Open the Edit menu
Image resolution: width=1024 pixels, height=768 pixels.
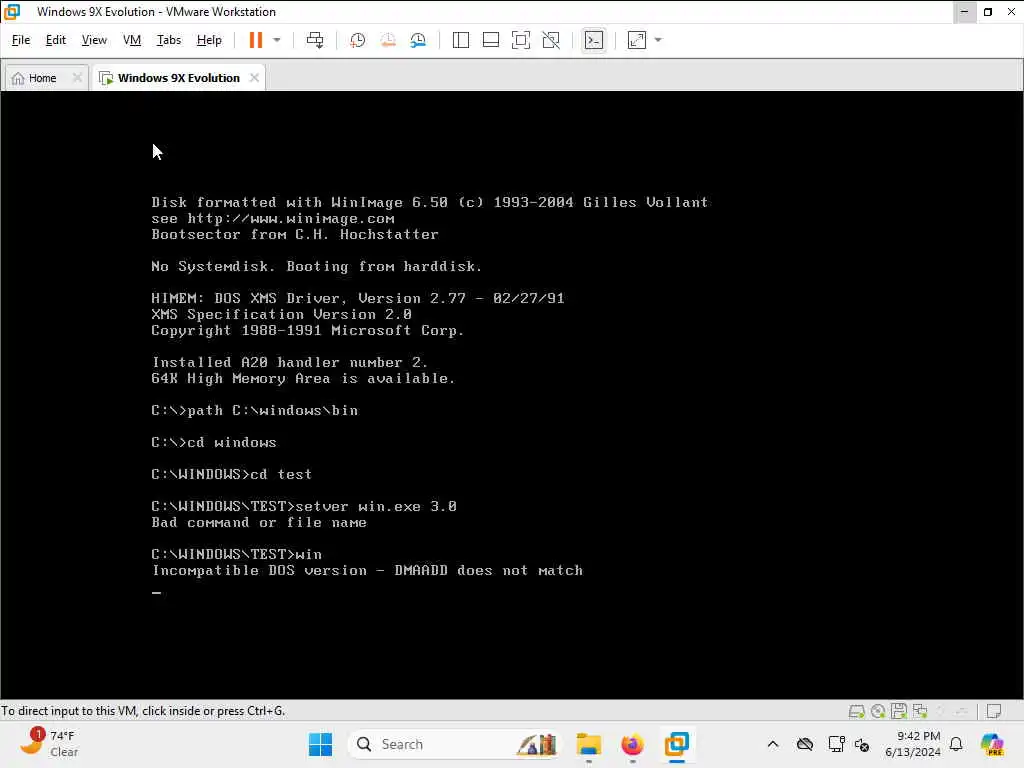pyautogui.click(x=56, y=40)
